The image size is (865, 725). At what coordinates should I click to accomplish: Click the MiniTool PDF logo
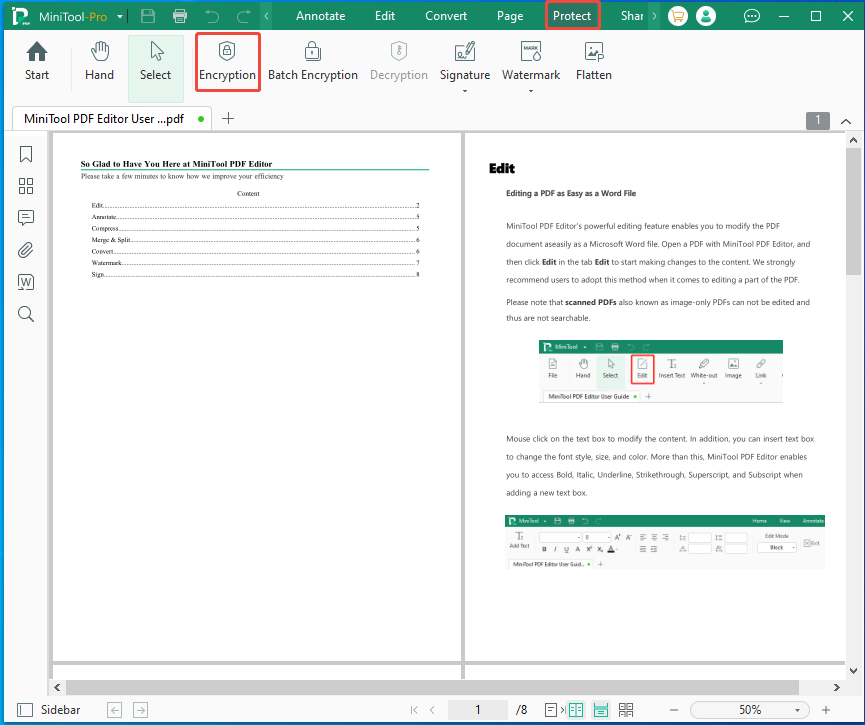click(x=20, y=16)
